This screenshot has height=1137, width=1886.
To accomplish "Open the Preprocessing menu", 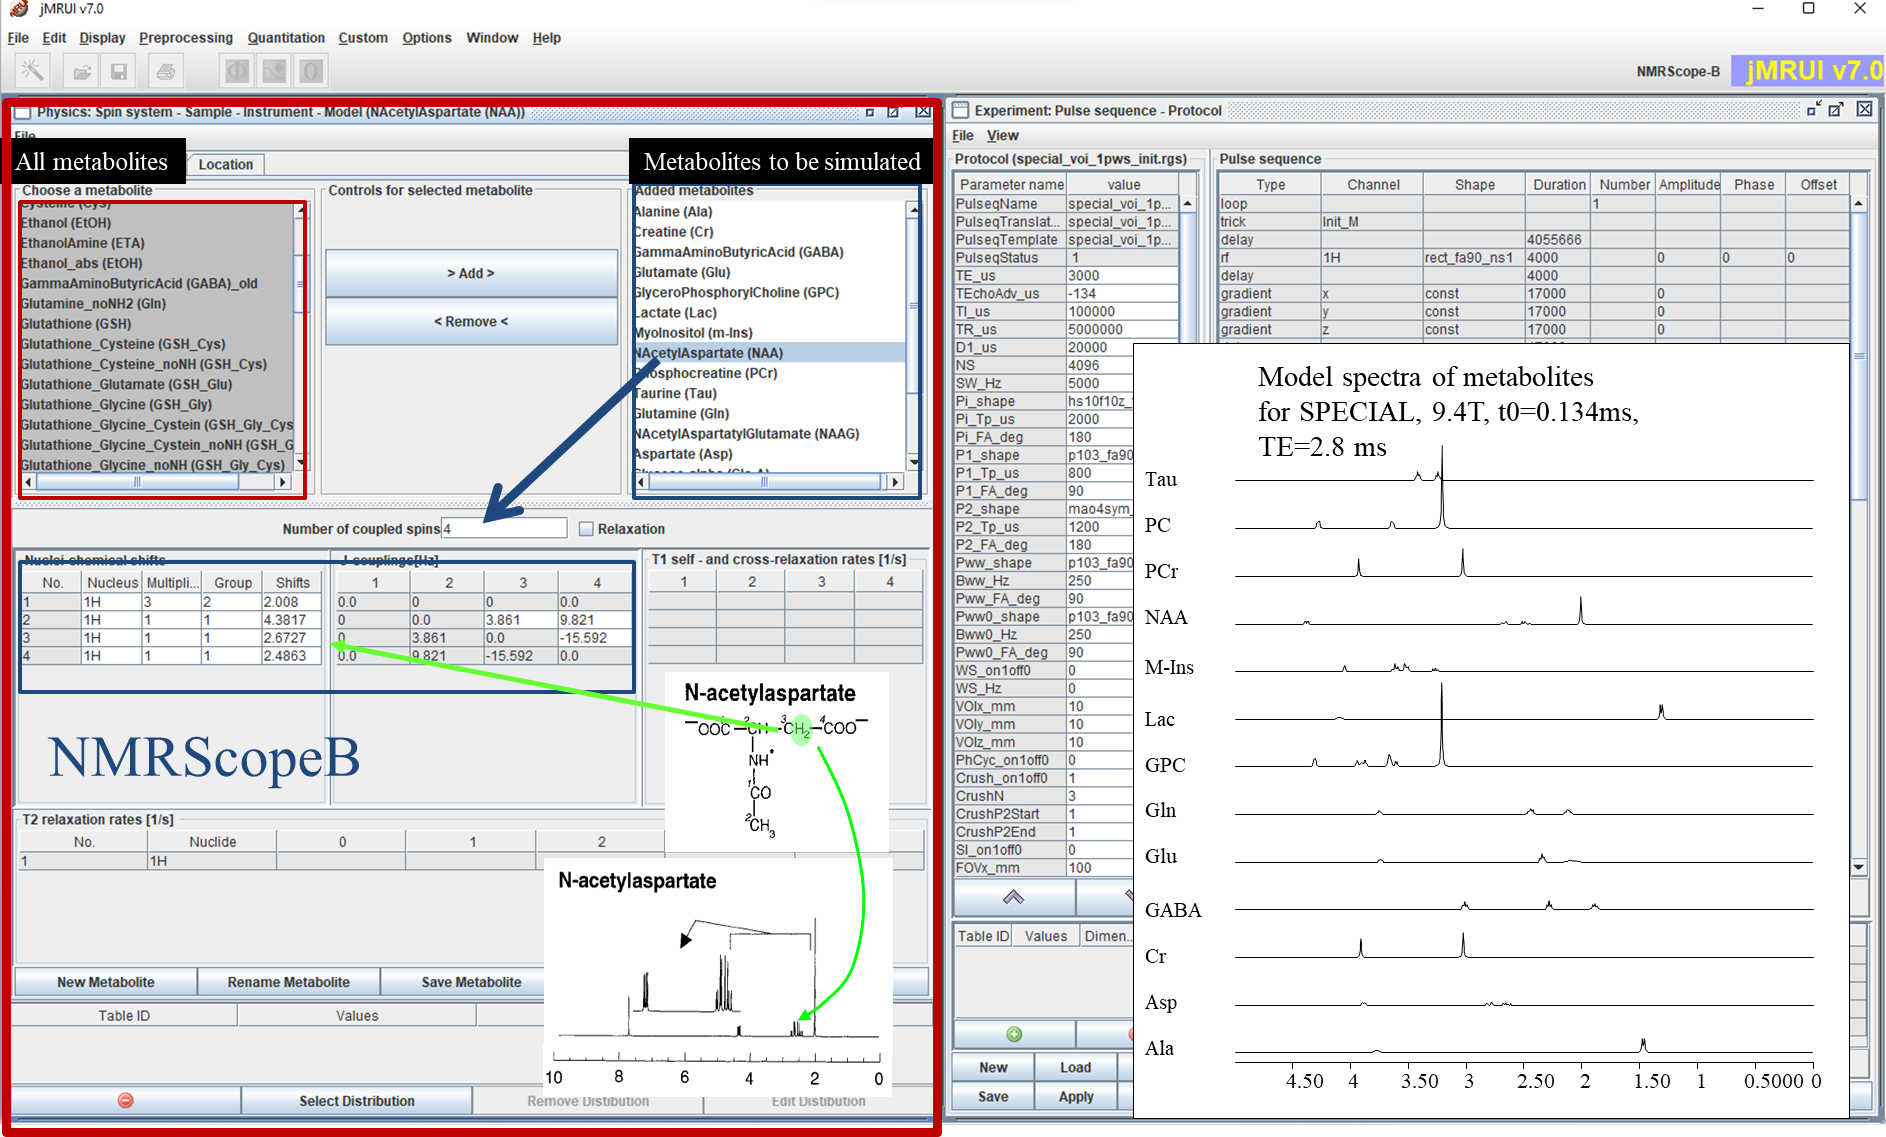I will [185, 38].
